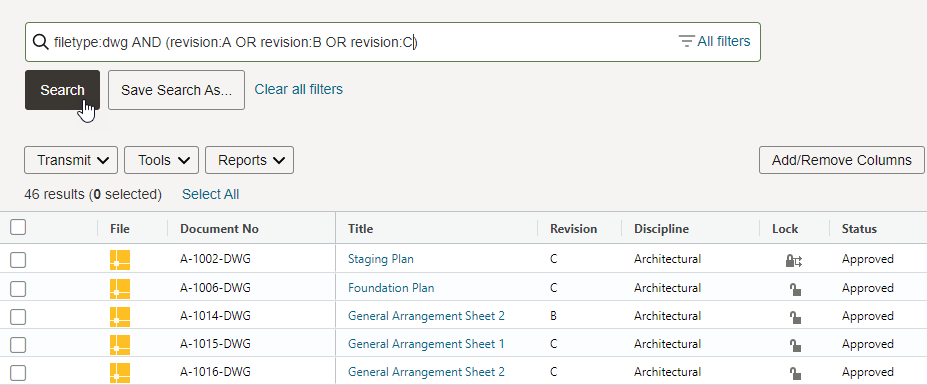Open the Foundation Plan title link

(391, 288)
